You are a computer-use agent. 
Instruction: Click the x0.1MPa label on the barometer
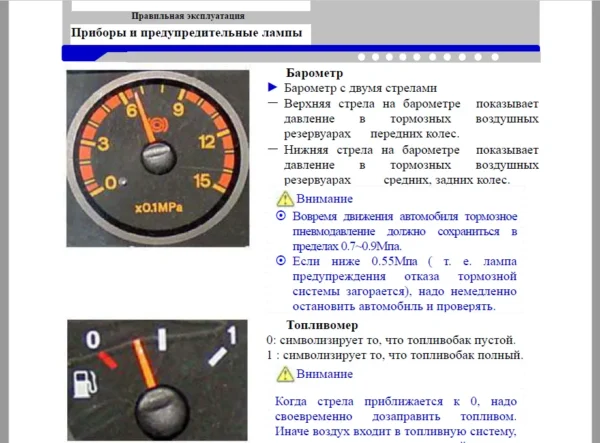point(156,208)
